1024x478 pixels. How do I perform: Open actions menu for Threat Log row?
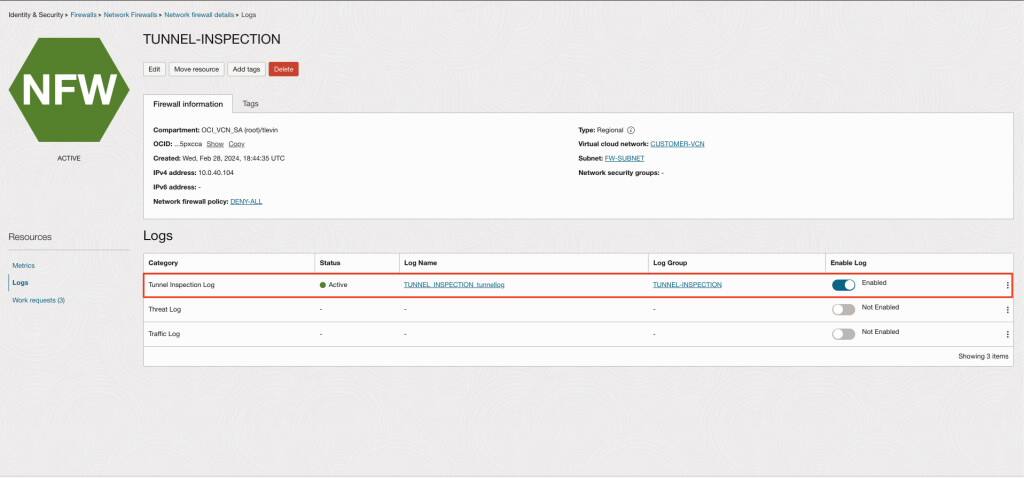click(1008, 310)
